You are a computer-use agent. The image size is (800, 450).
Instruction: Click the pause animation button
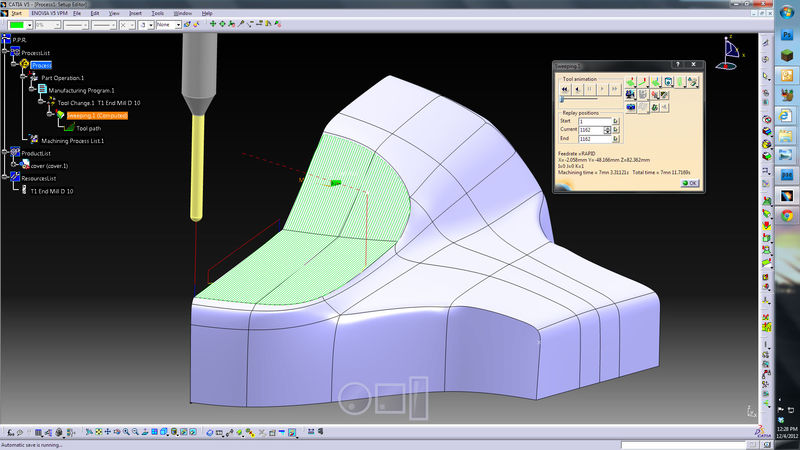point(590,89)
